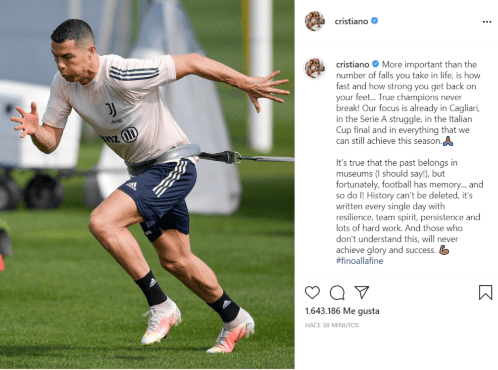Click the verified badge in the post header

tap(374, 21)
